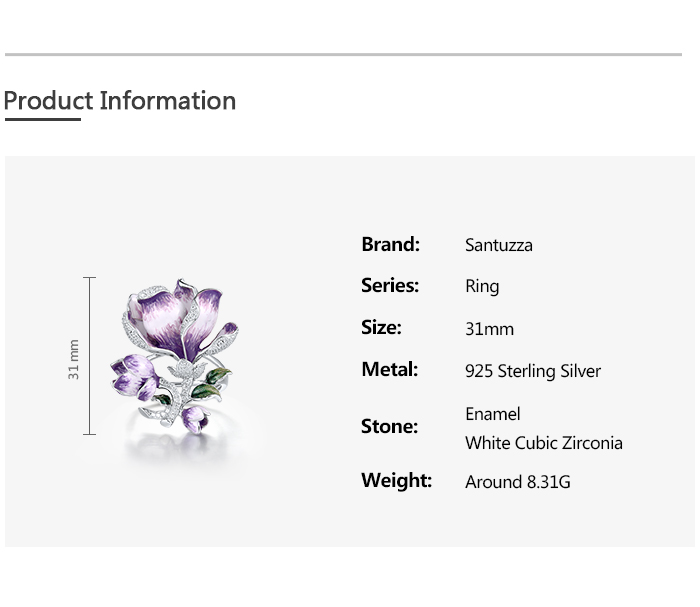Click the Product Information heading
Viewport: 700px width, 607px height.
click(120, 101)
